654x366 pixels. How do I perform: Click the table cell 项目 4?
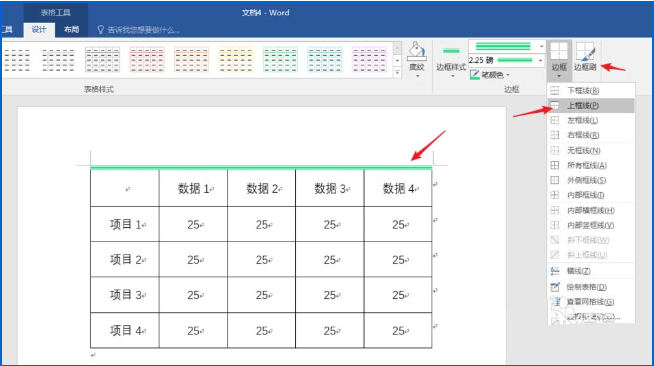coord(125,331)
